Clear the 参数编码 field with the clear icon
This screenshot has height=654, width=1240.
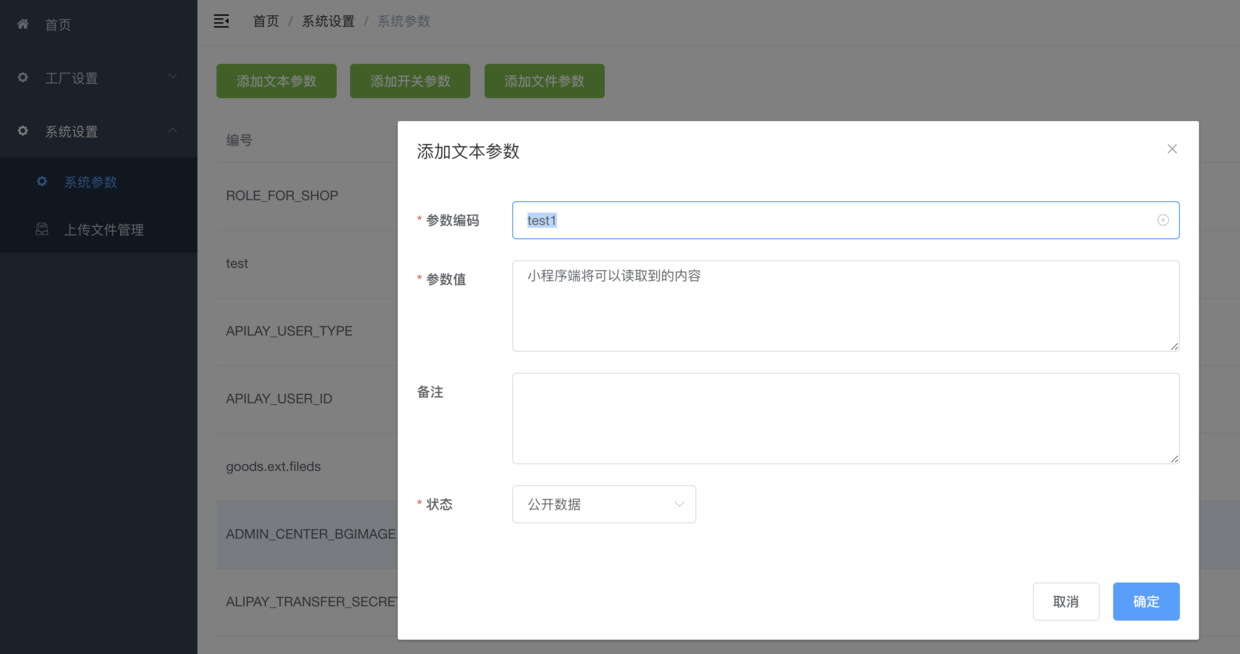(1163, 220)
